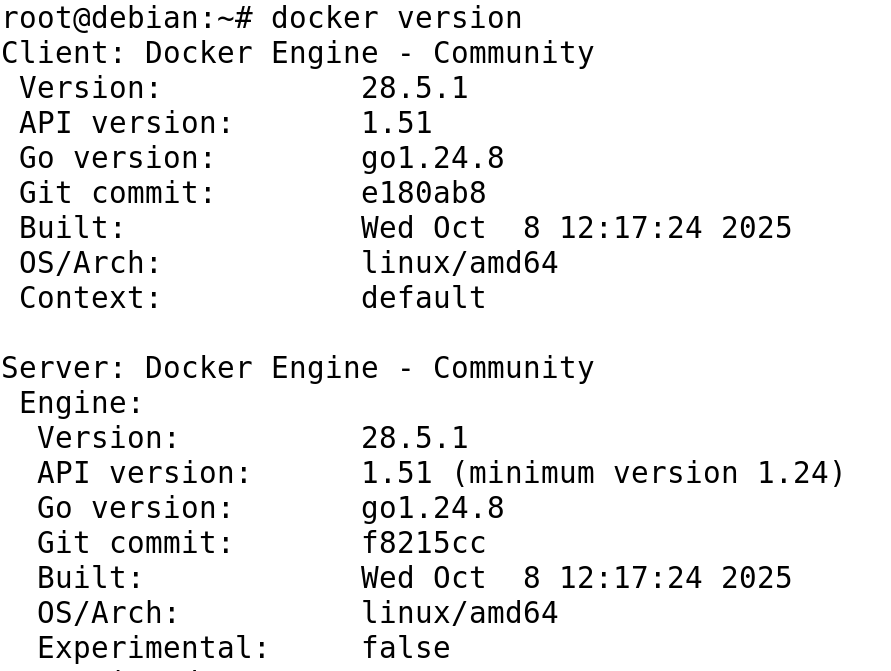Click the Experimental value "false"

pos(405,648)
